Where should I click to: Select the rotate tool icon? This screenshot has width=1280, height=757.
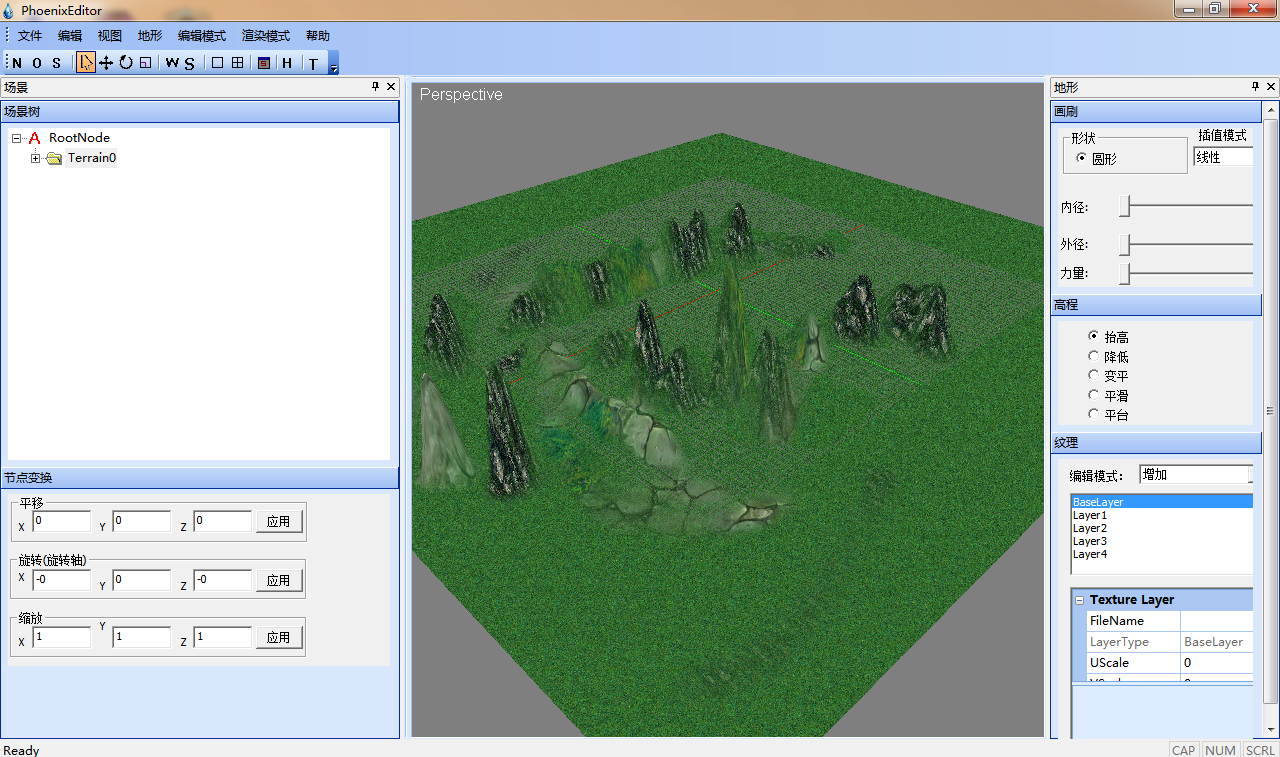click(x=126, y=63)
